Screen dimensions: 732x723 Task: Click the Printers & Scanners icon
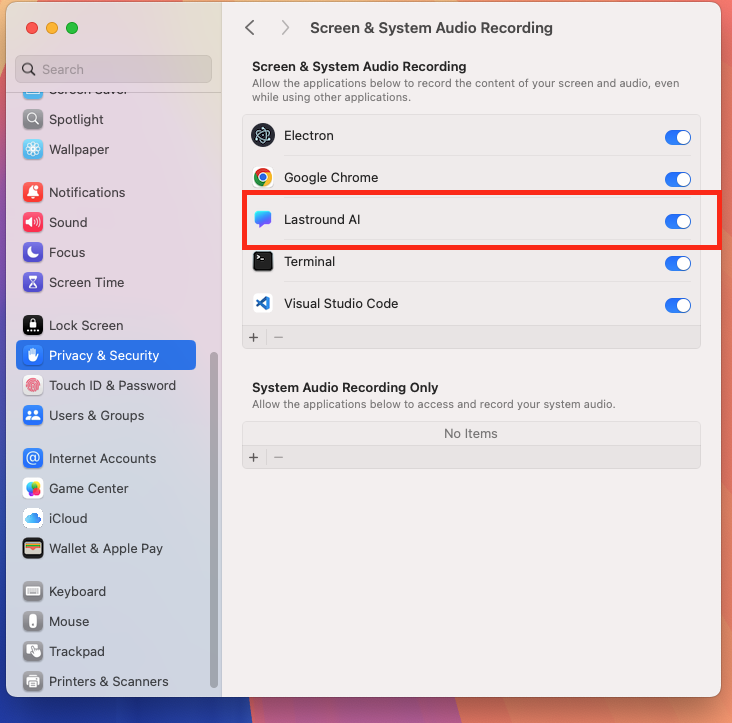(33, 681)
